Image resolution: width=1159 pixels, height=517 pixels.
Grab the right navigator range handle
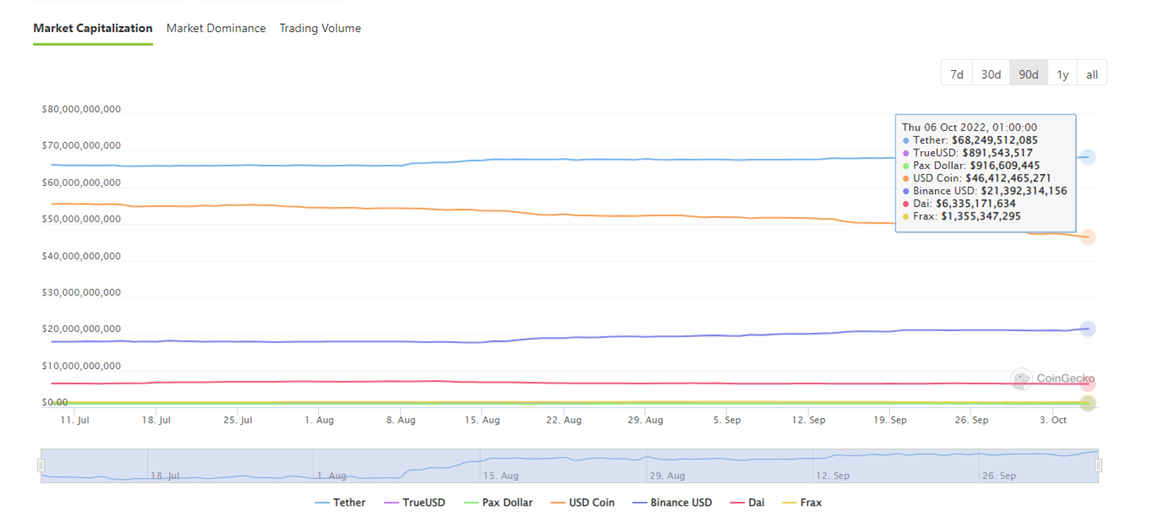(1098, 465)
